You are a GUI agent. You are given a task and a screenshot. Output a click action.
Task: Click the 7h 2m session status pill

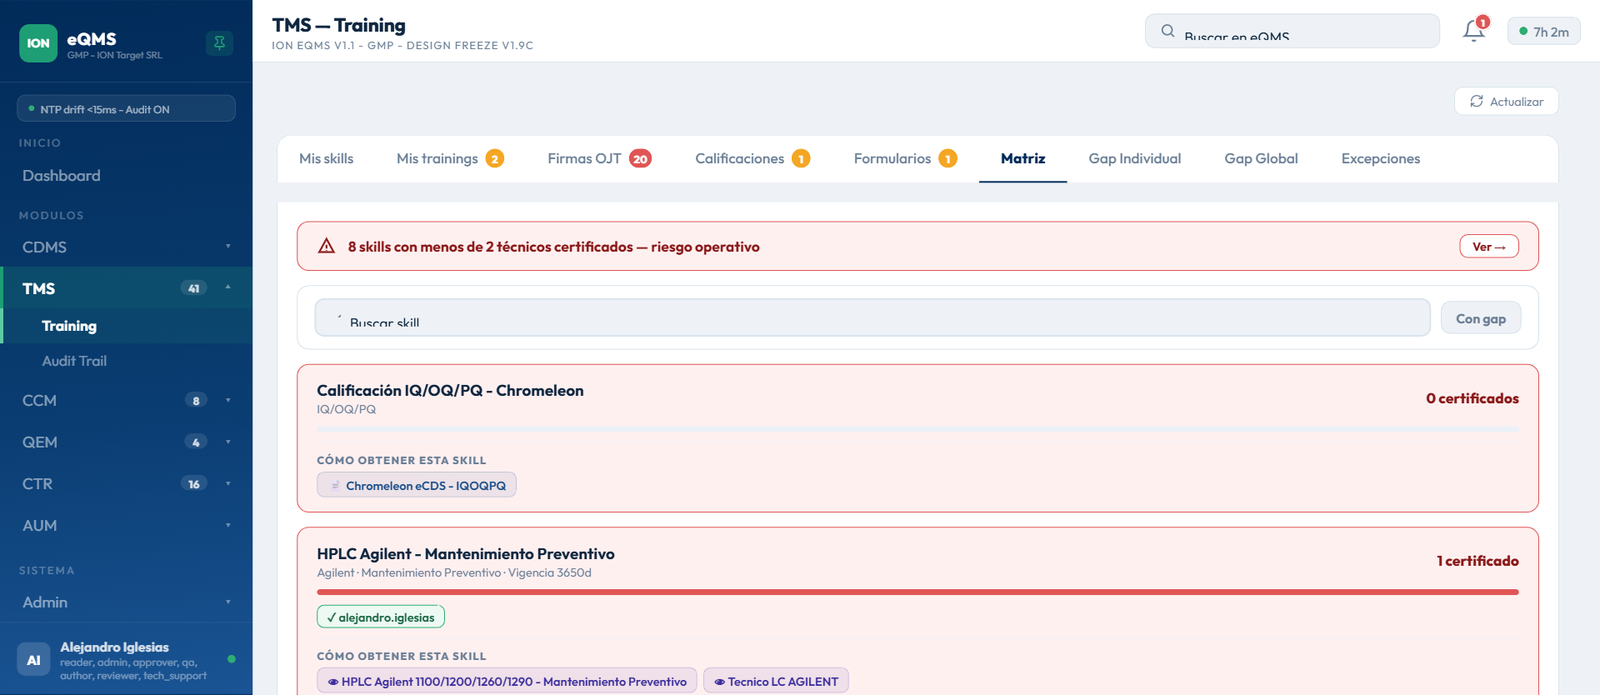pyautogui.click(x=1544, y=32)
